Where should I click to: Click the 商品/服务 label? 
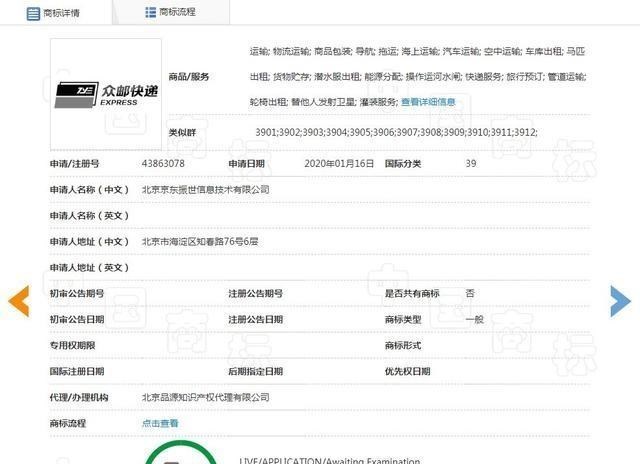tap(189, 77)
